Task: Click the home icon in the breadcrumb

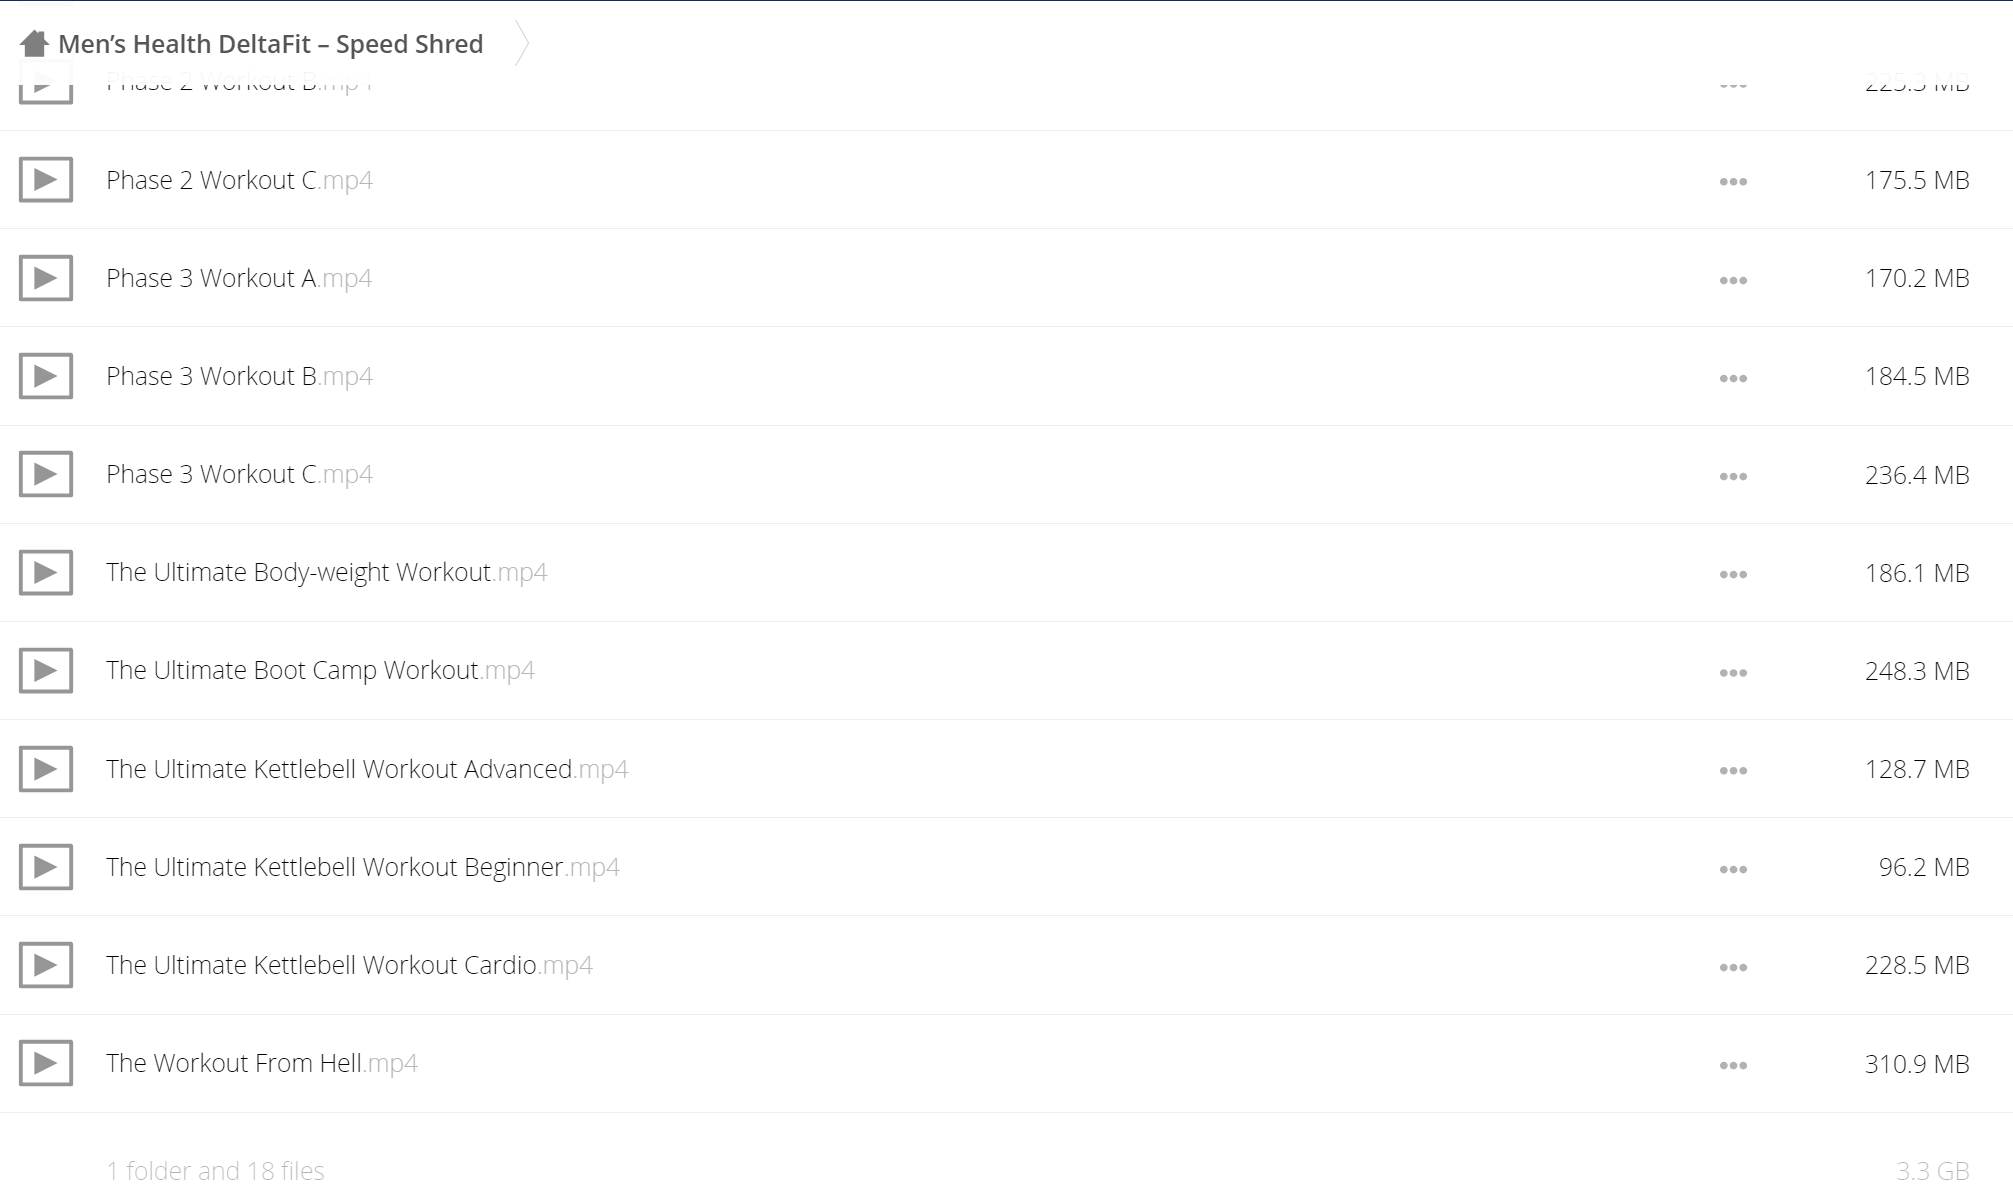Action: (35, 43)
